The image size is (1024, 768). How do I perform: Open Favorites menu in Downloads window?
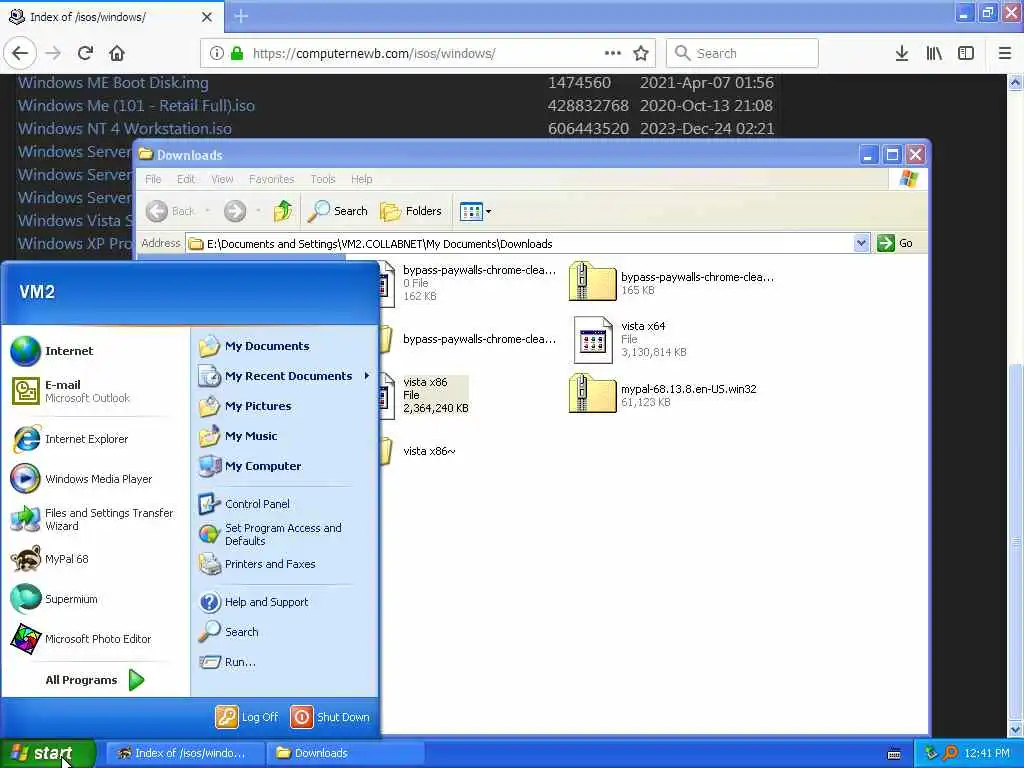[x=271, y=179]
